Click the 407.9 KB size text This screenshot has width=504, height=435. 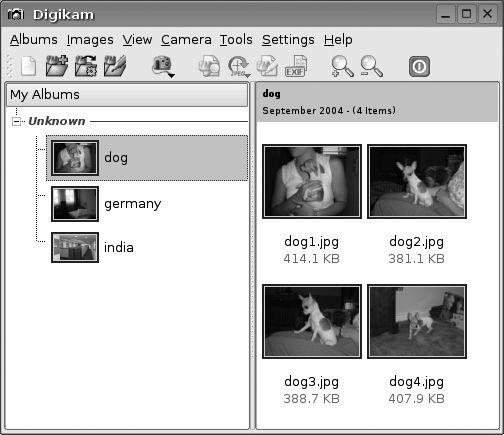coord(416,399)
